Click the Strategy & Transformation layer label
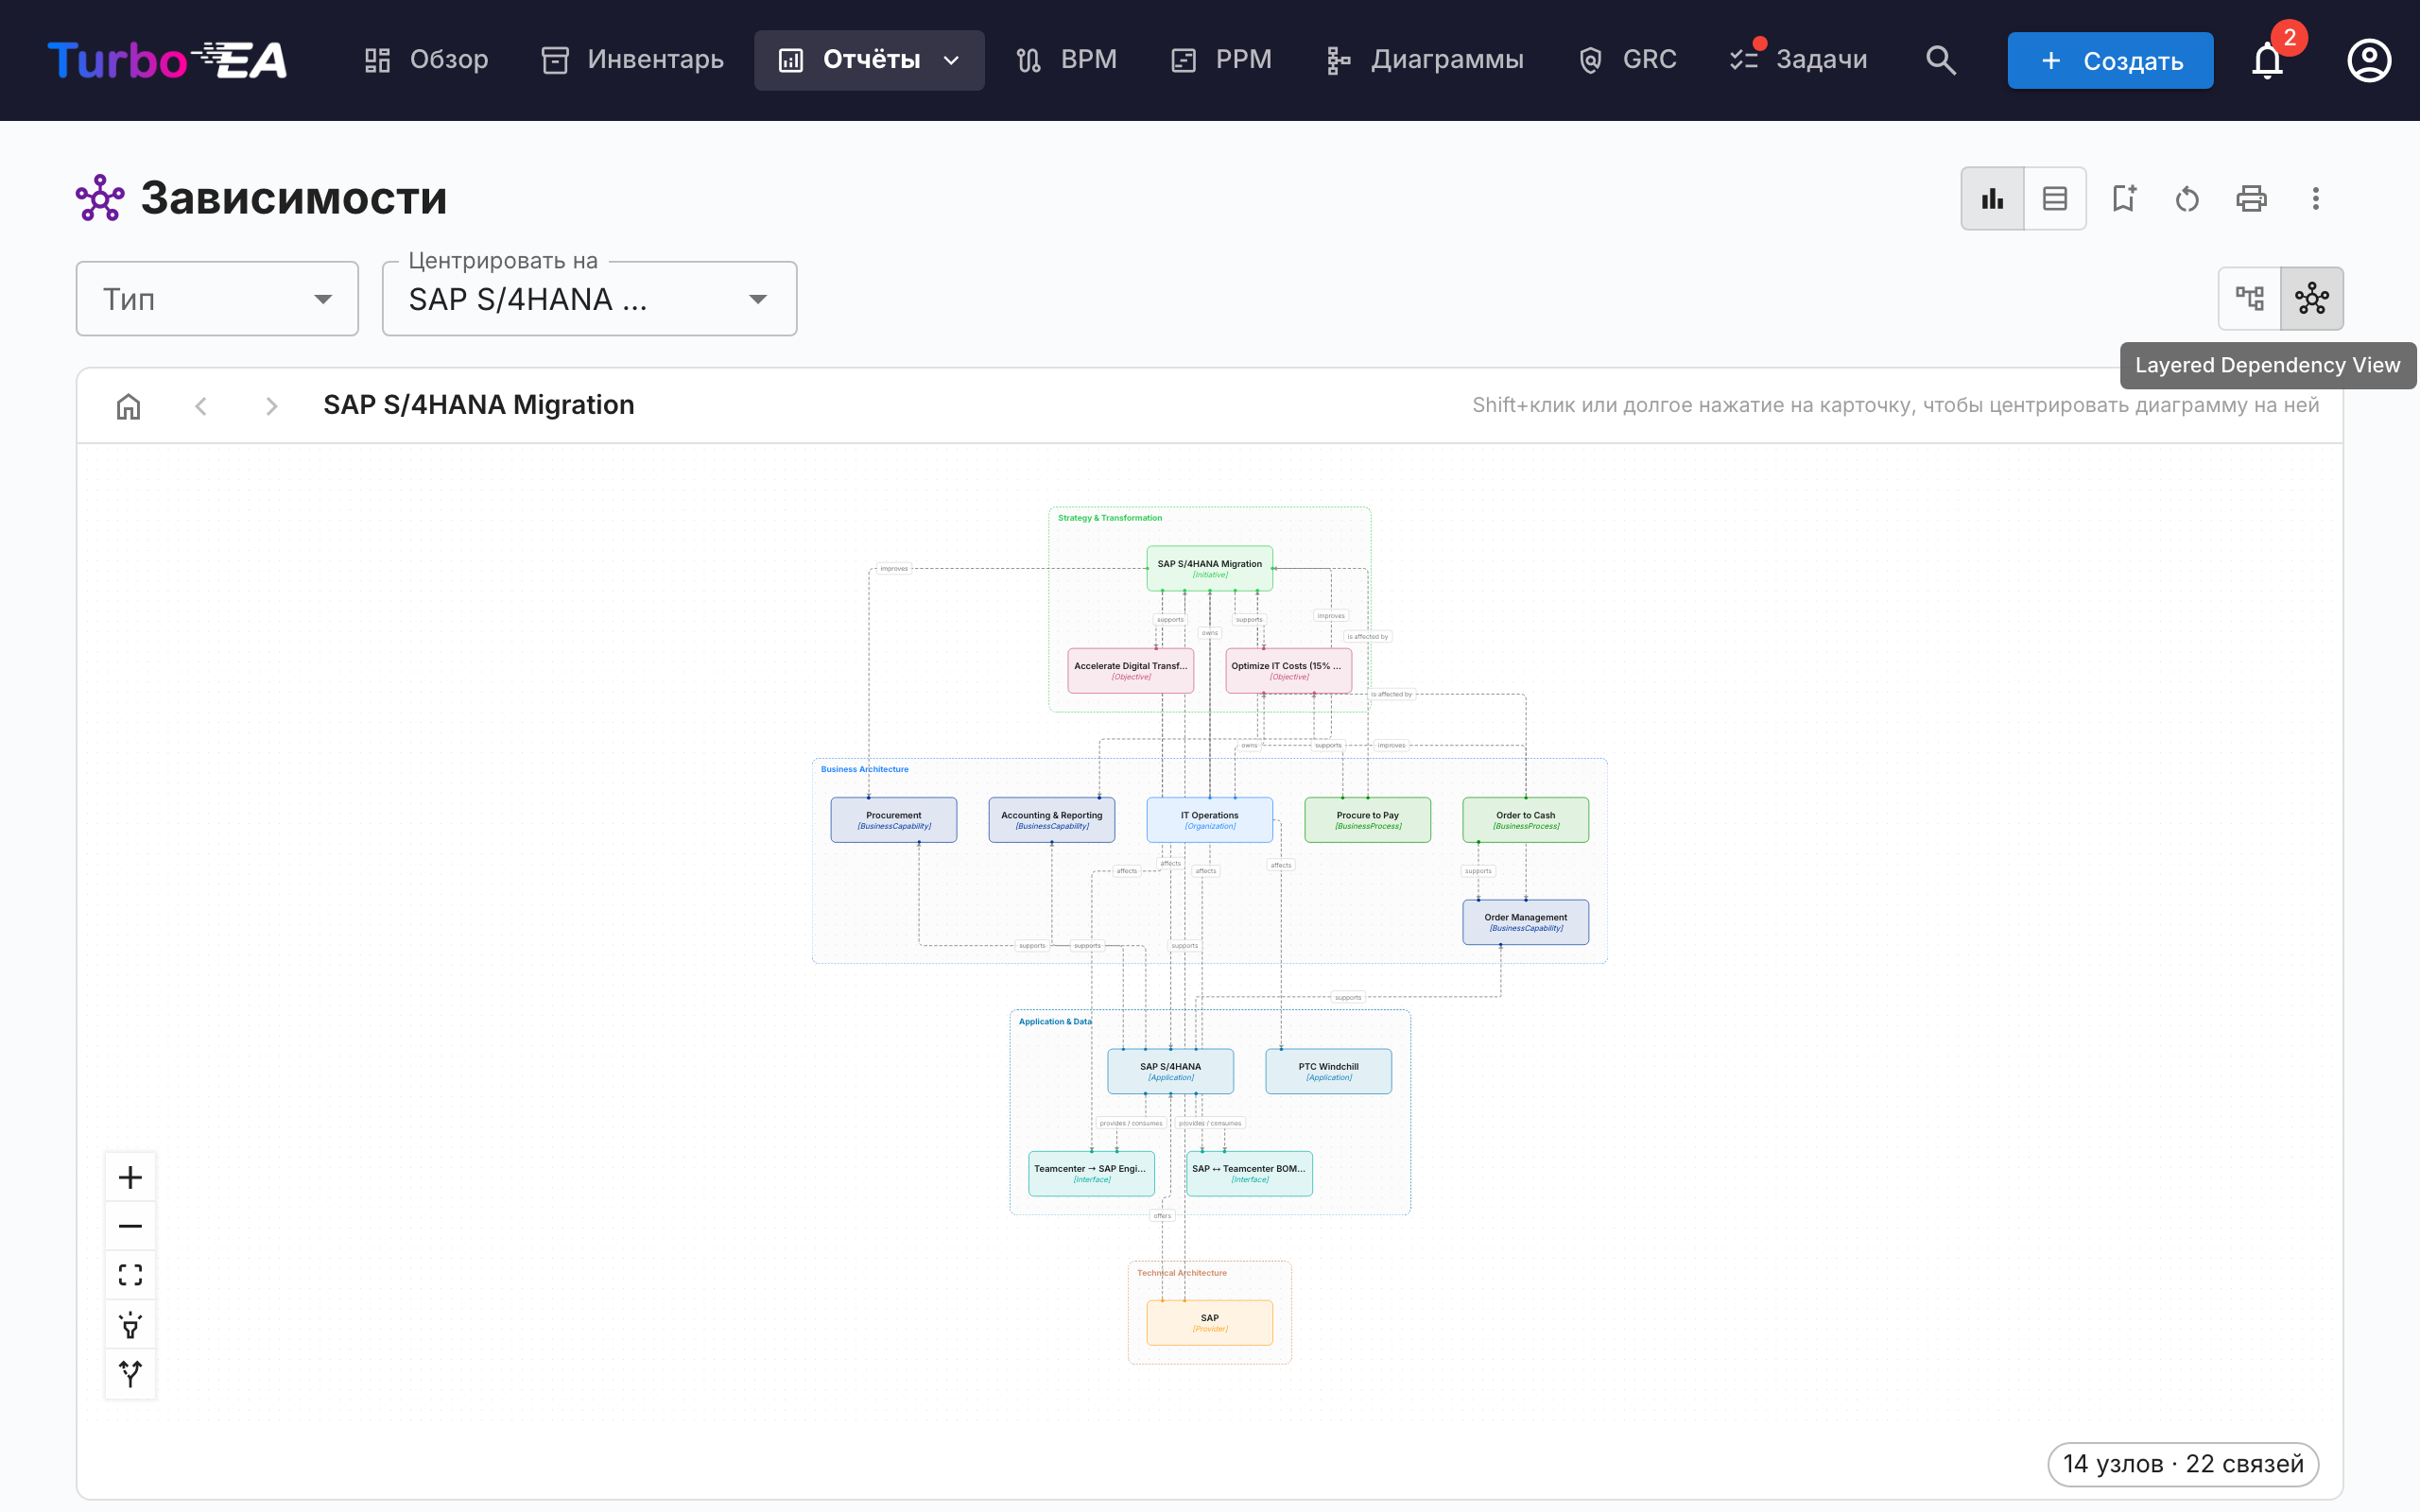 [x=1109, y=518]
